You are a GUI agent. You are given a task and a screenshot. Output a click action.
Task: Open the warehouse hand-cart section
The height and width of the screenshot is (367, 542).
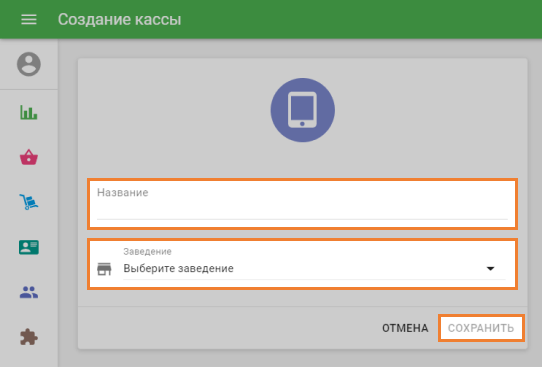(29, 202)
